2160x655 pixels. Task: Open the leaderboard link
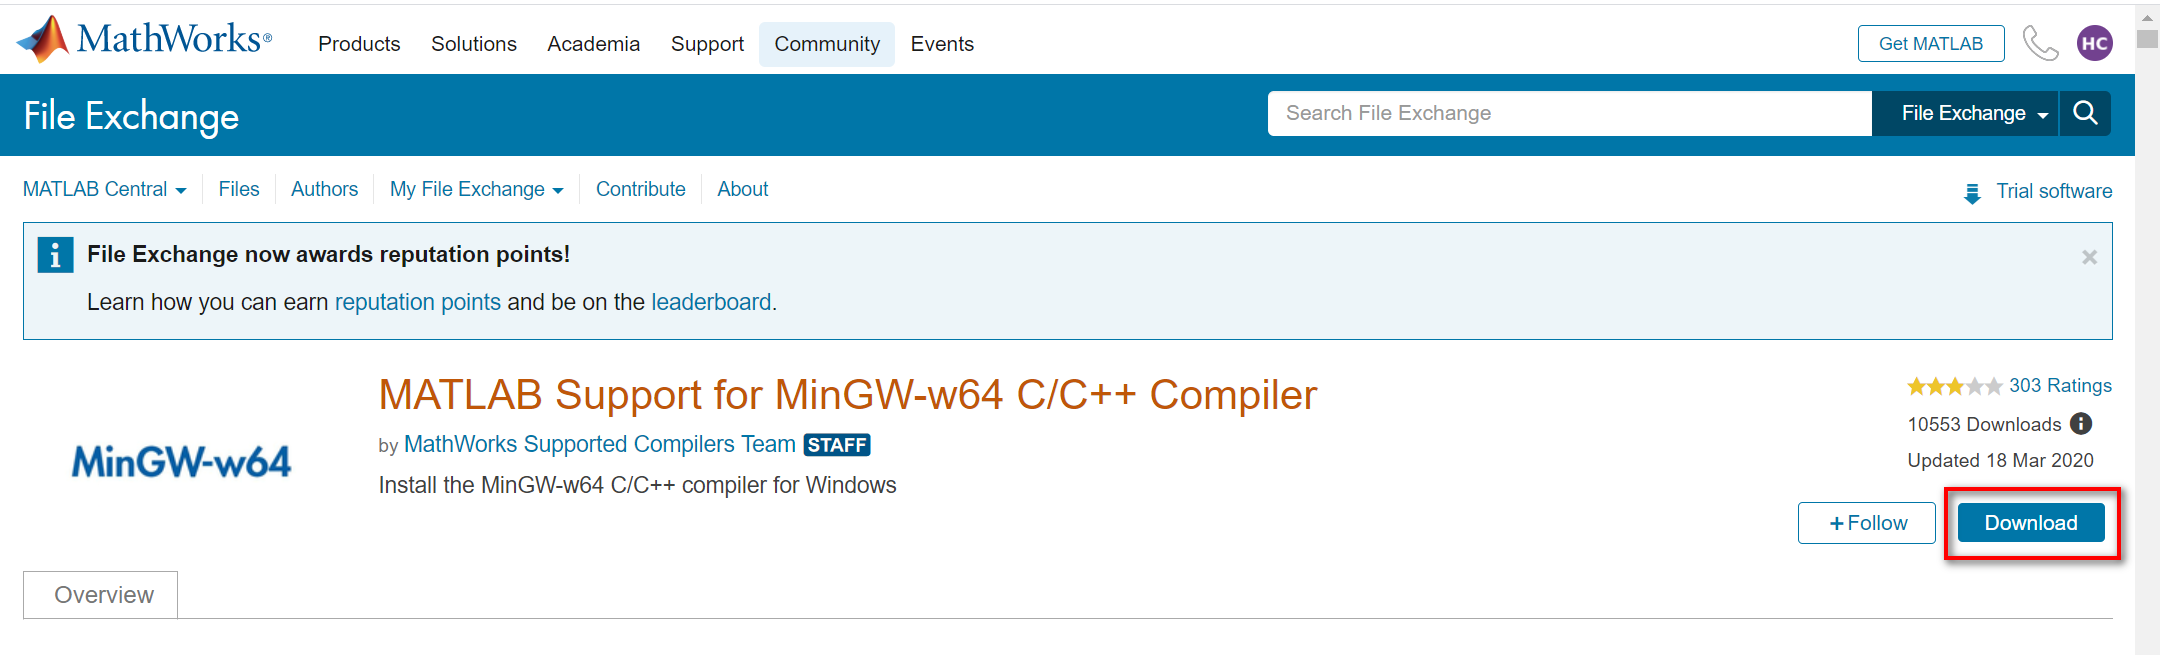[711, 302]
